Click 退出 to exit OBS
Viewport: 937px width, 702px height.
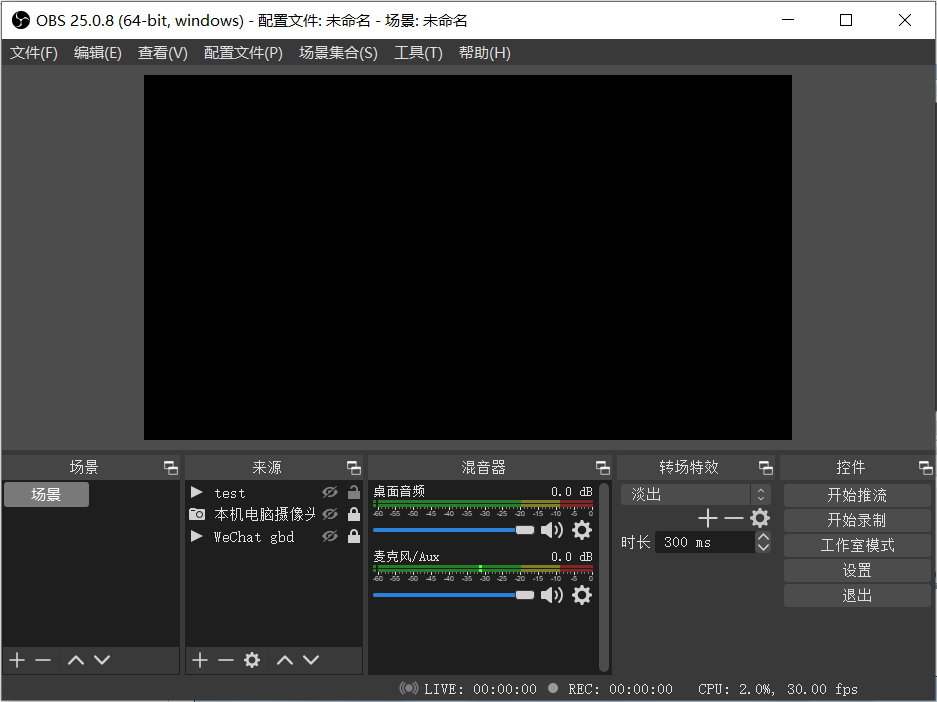pyautogui.click(x=857, y=596)
